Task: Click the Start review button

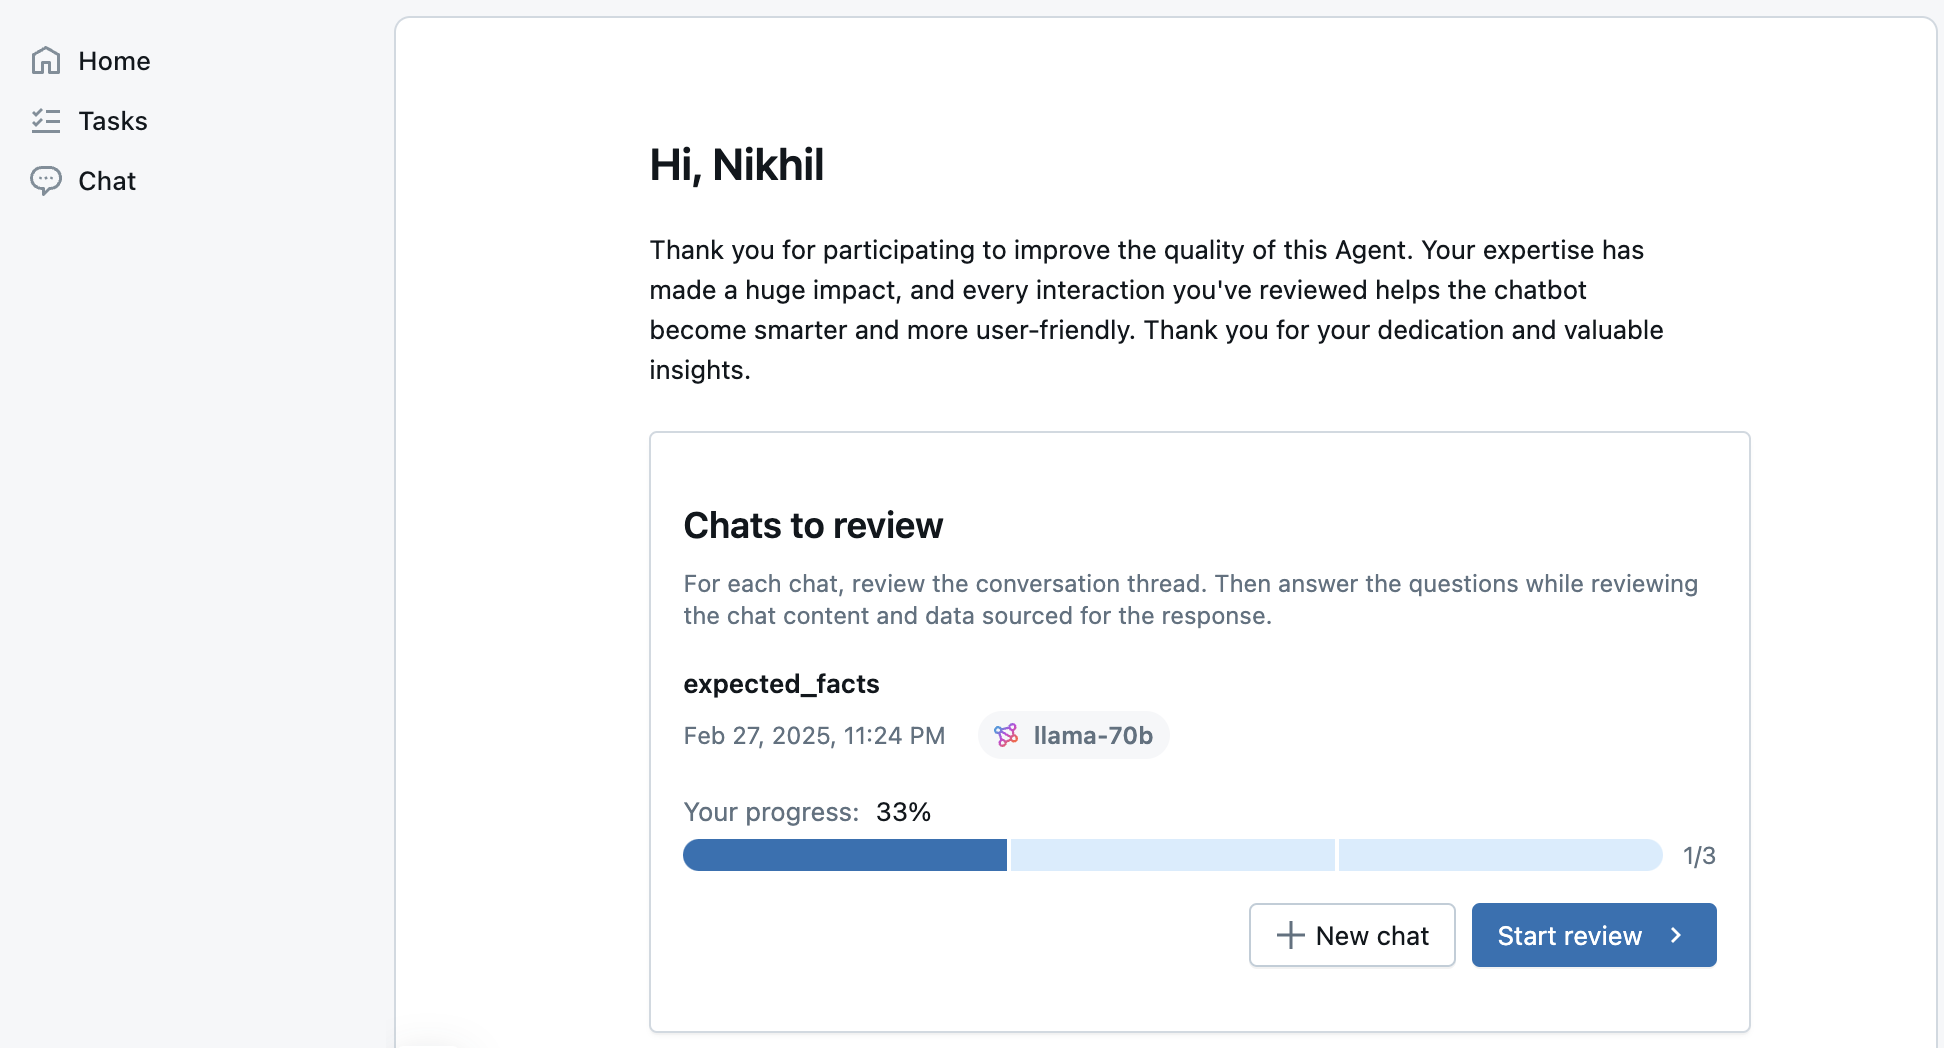Action: click(1570, 935)
